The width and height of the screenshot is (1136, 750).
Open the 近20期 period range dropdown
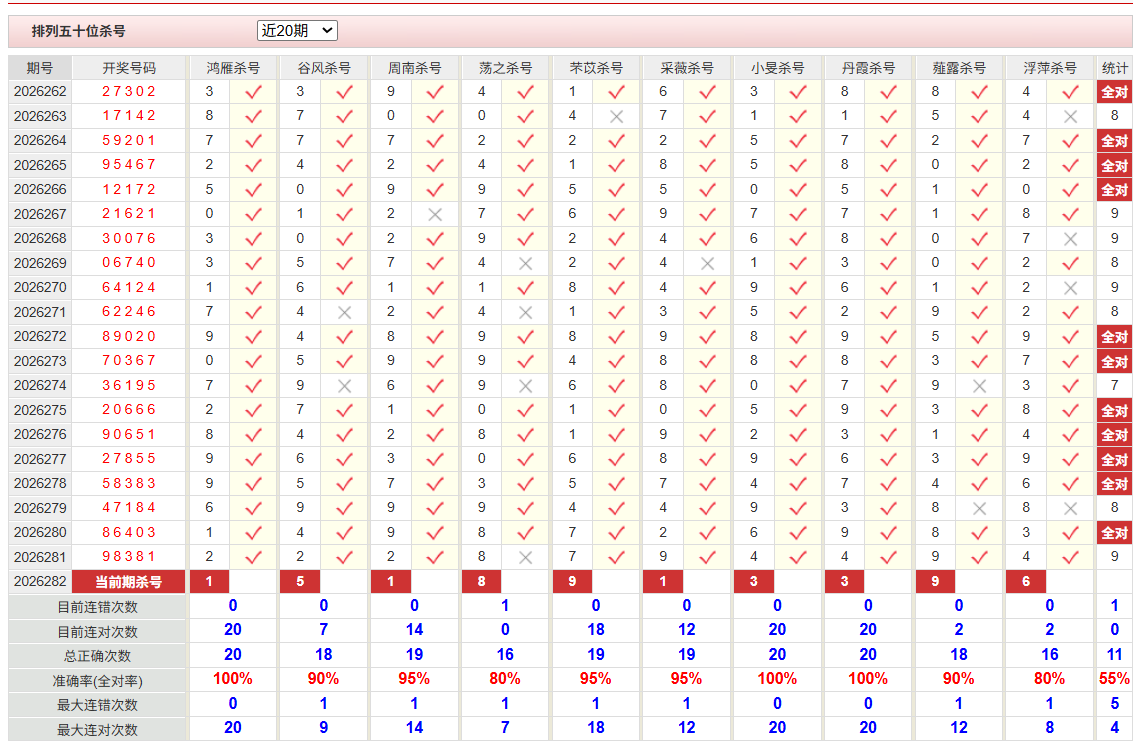pos(297,30)
